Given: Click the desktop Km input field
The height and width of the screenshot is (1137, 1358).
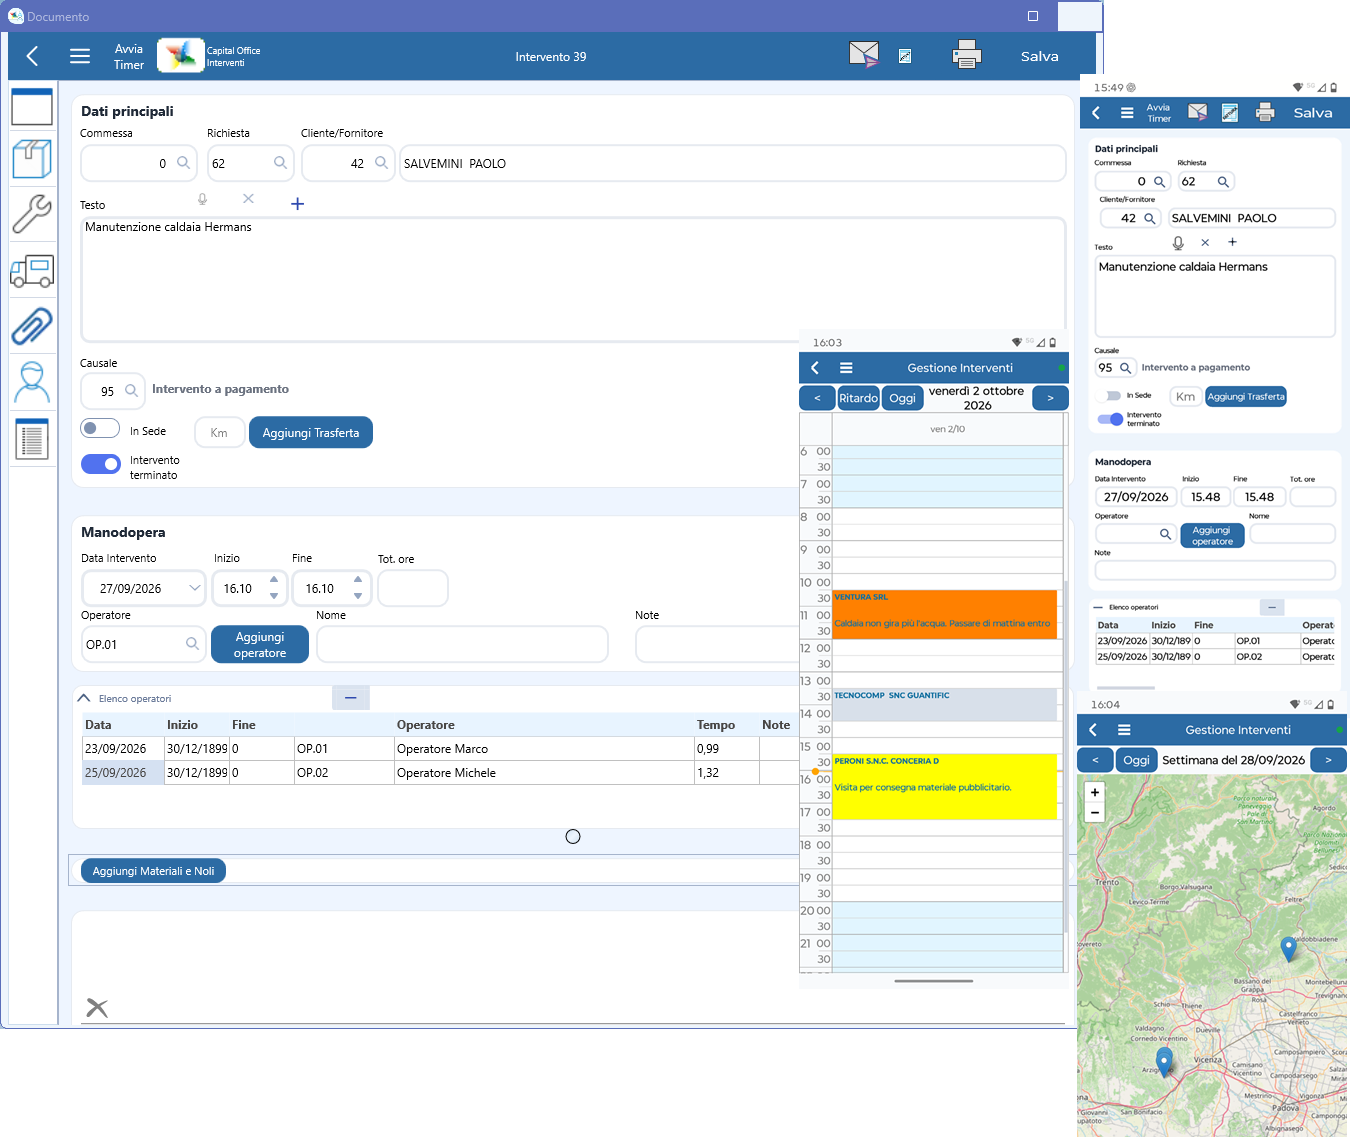Looking at the screenshot, I should 219,433.
